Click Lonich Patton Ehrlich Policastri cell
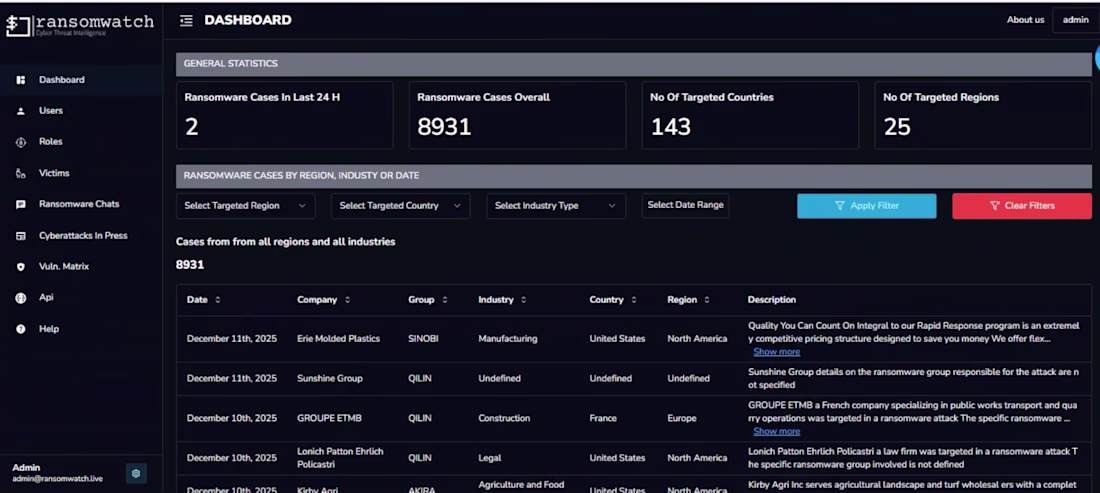 (x=340, y=458)
